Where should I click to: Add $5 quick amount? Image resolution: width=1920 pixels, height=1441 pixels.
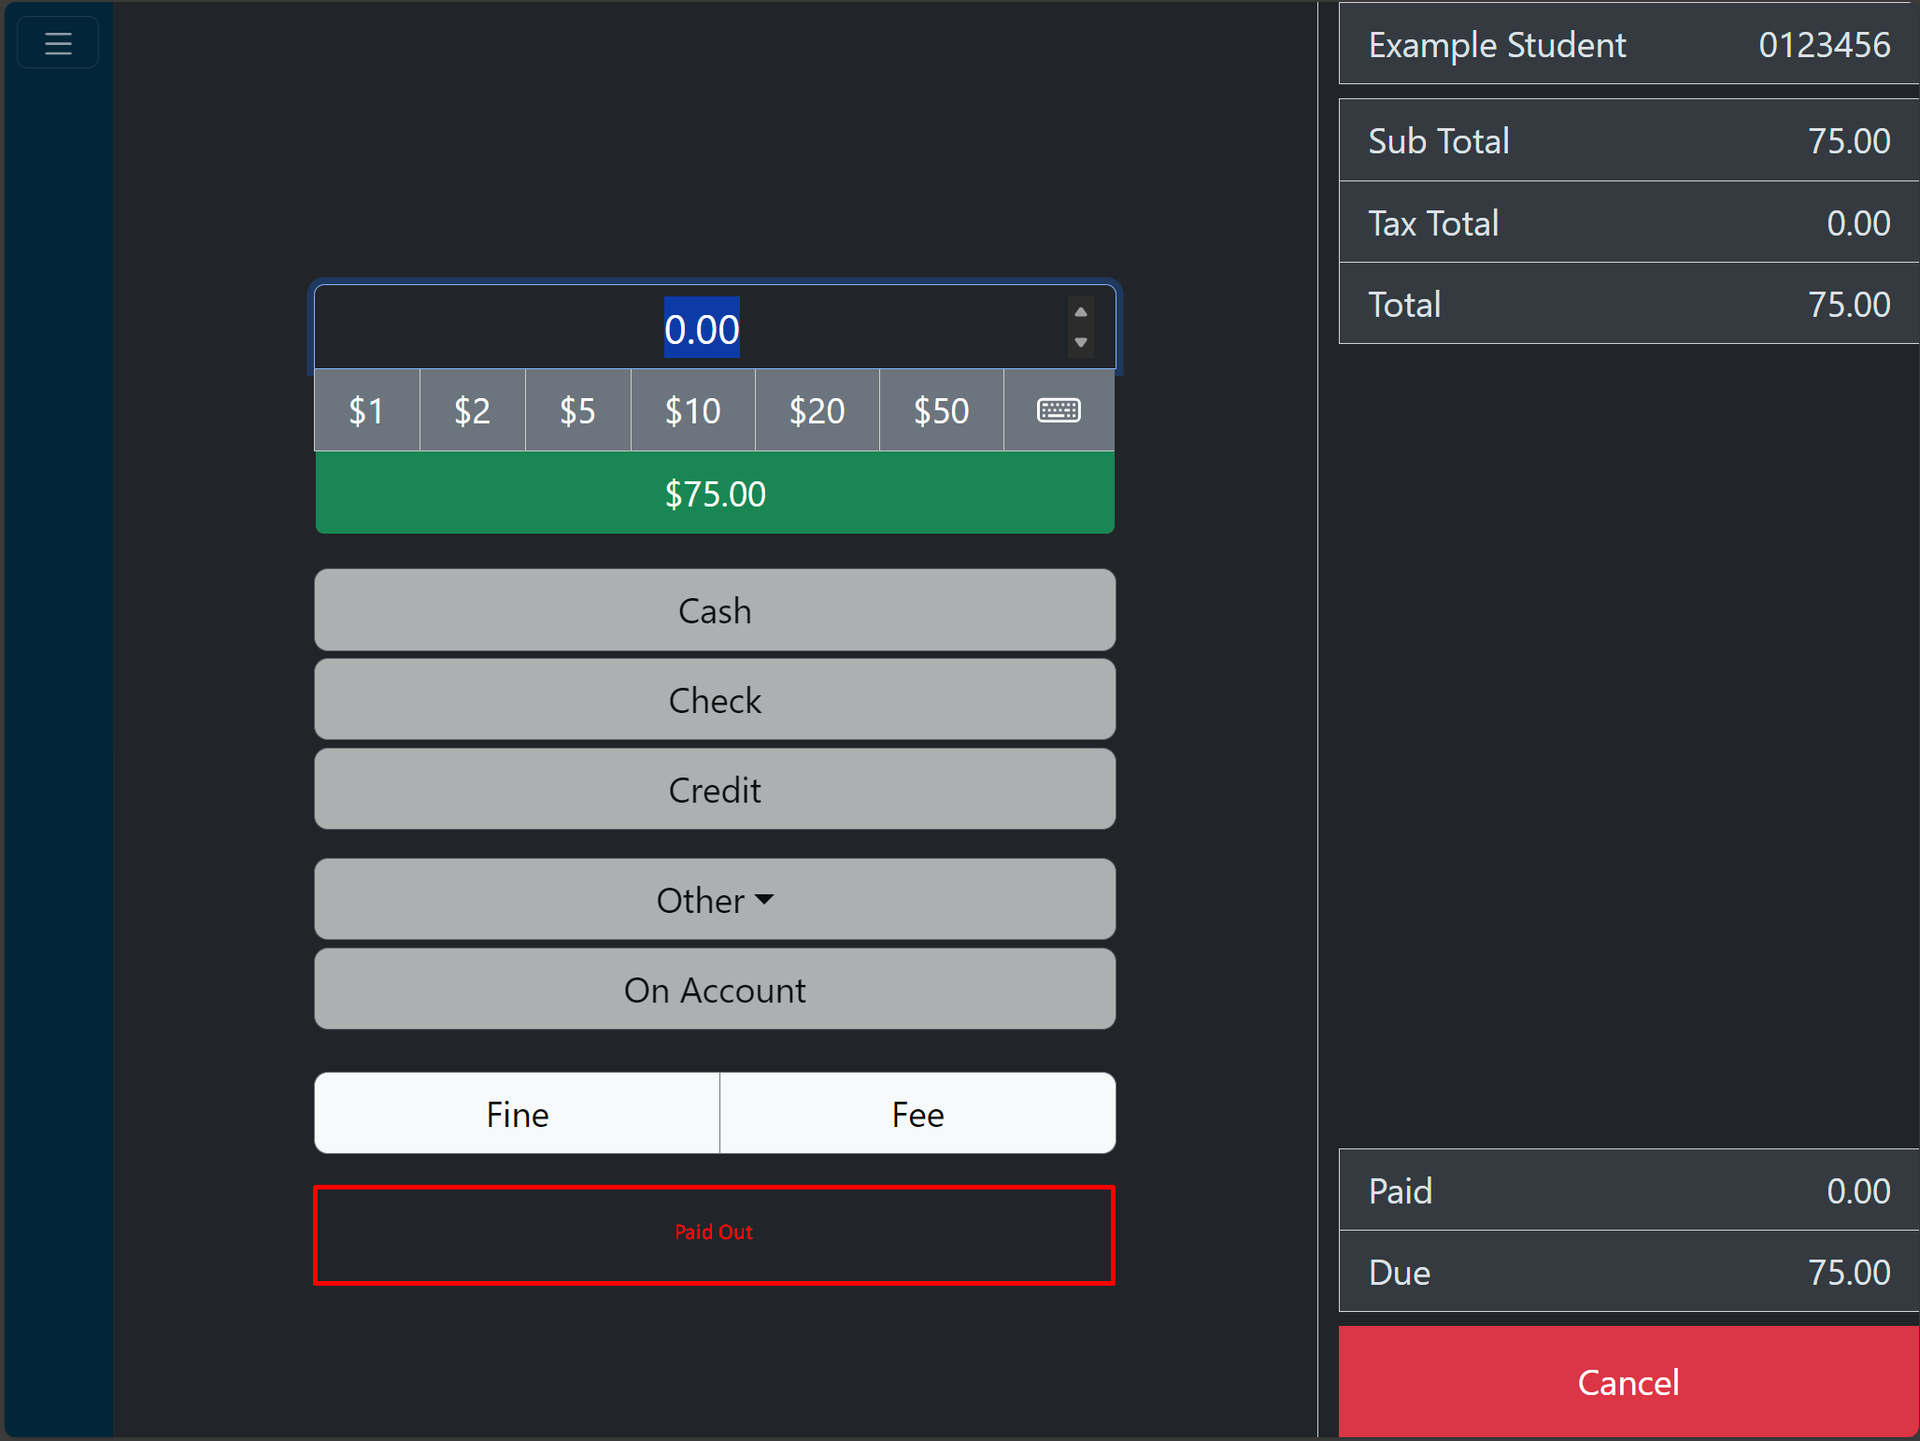tap(577, 411)
